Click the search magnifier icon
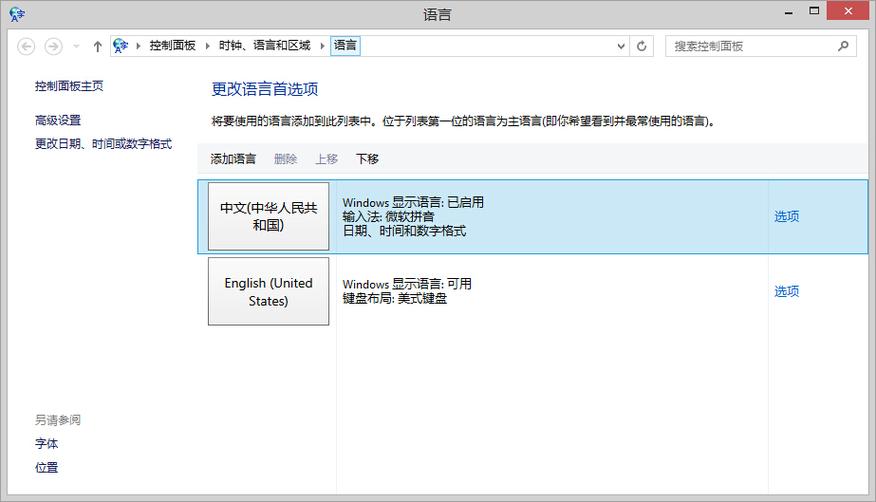Viewport: 876px width, 502px height. [843, 46]
